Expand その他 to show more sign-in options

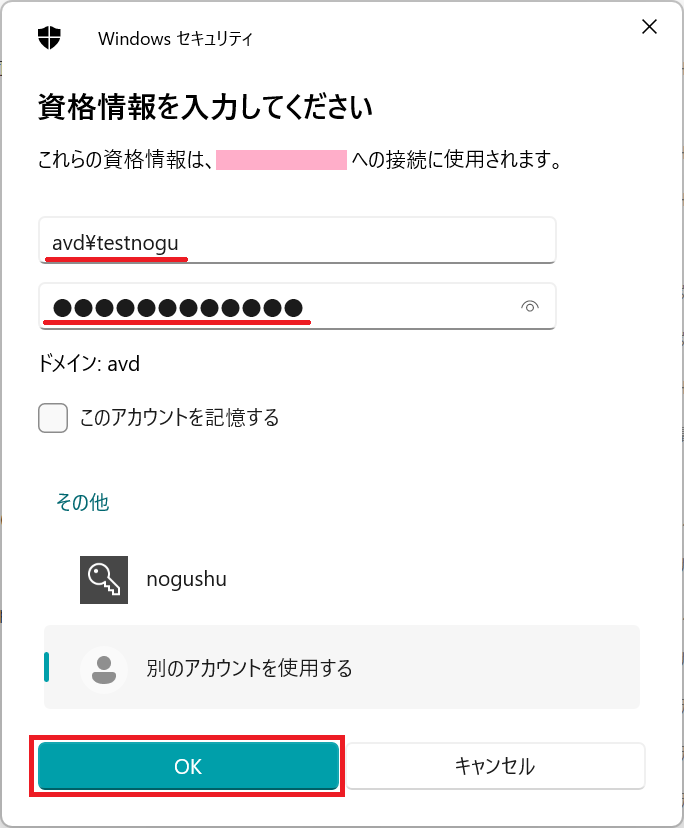(80, 503)
